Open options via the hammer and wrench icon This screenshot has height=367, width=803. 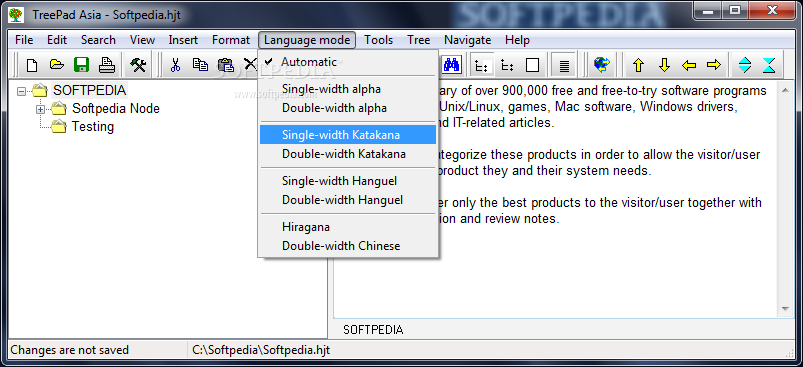coord(138,65)
